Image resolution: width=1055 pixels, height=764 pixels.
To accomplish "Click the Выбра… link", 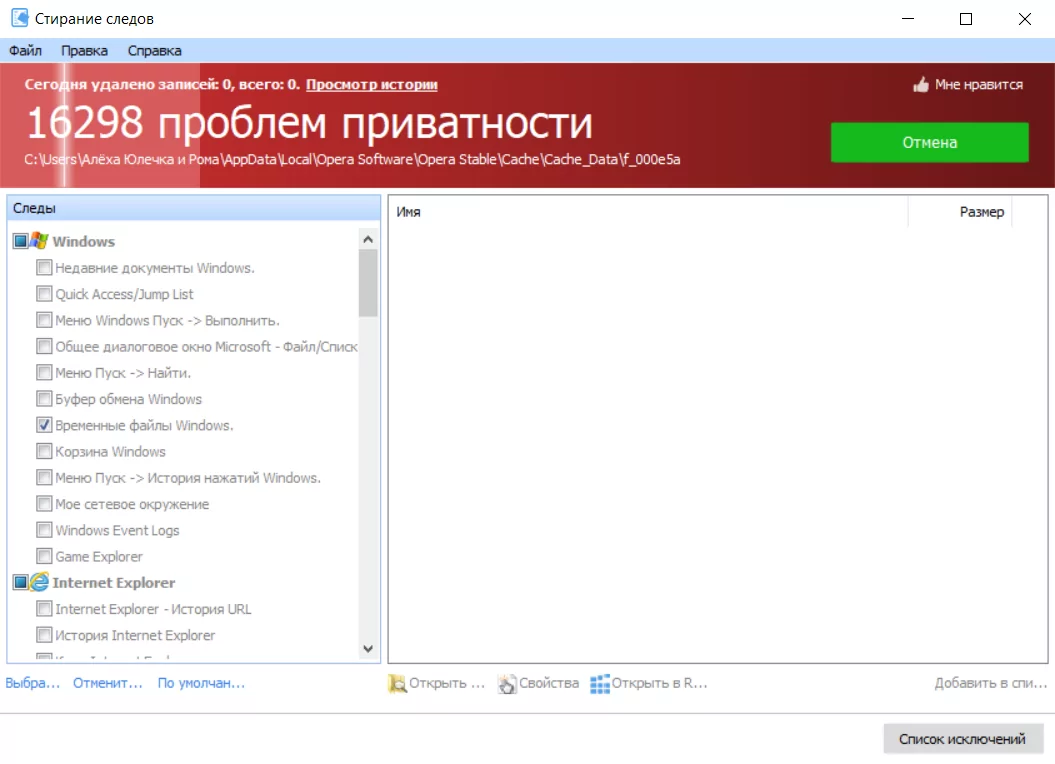I will (33, 683).
